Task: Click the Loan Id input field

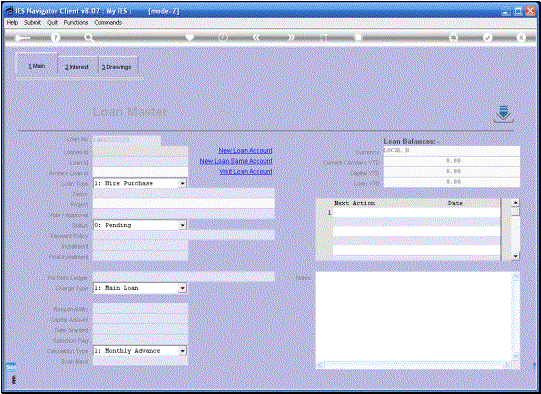Action: tap(140, 161)
